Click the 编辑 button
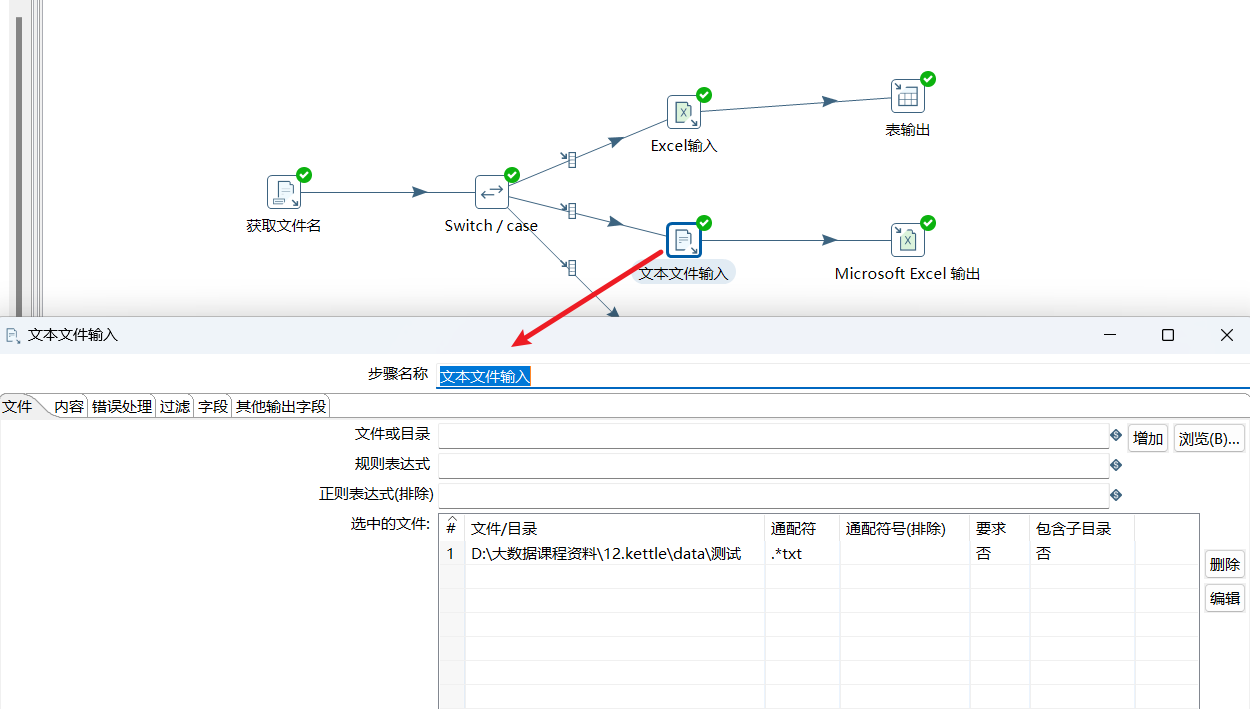 coord(1225,598)
